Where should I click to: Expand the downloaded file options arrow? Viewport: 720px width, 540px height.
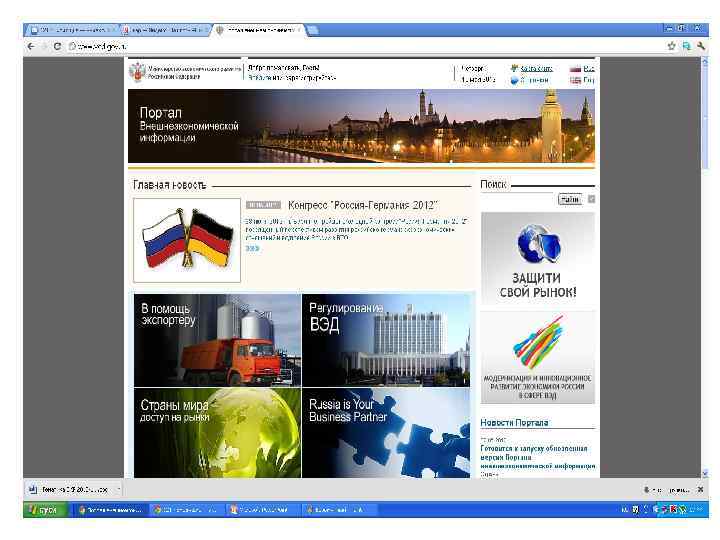(x=118, y=490)
